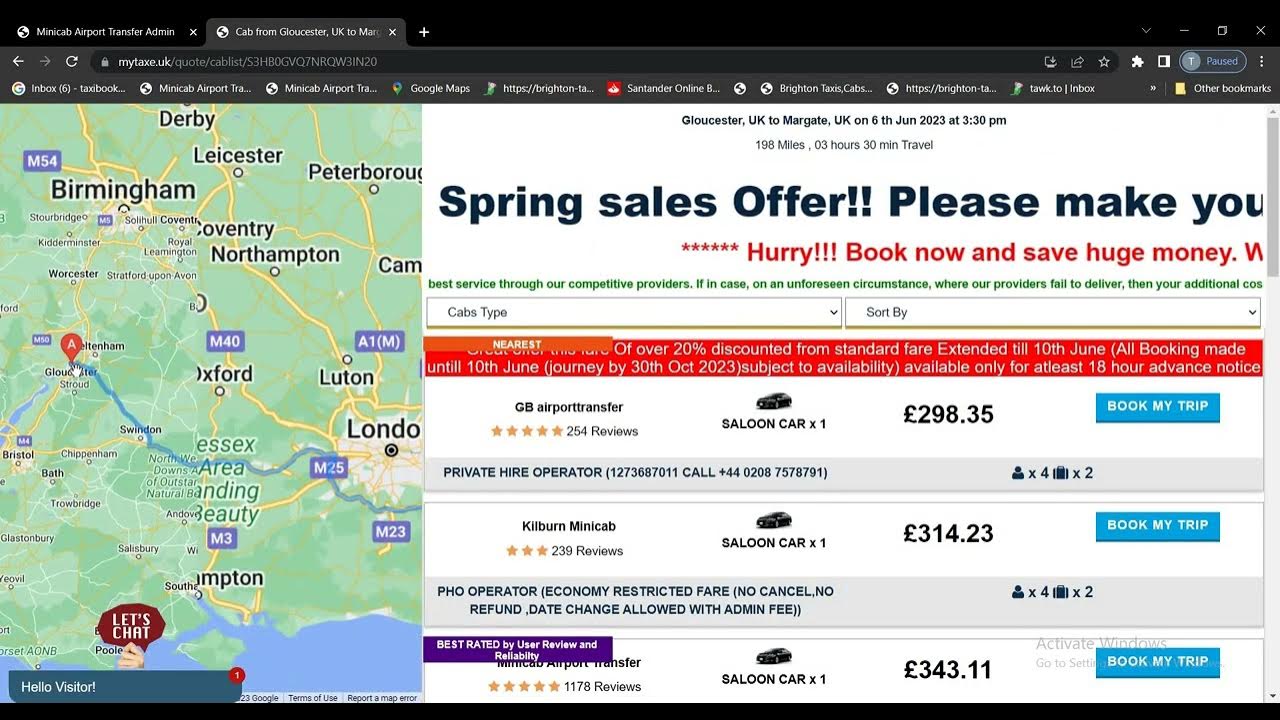Close the Minicab Airport Transfer Admin tab
Image resolution: width=1280 pixels, height=720 pixels.
pos(193,32)
